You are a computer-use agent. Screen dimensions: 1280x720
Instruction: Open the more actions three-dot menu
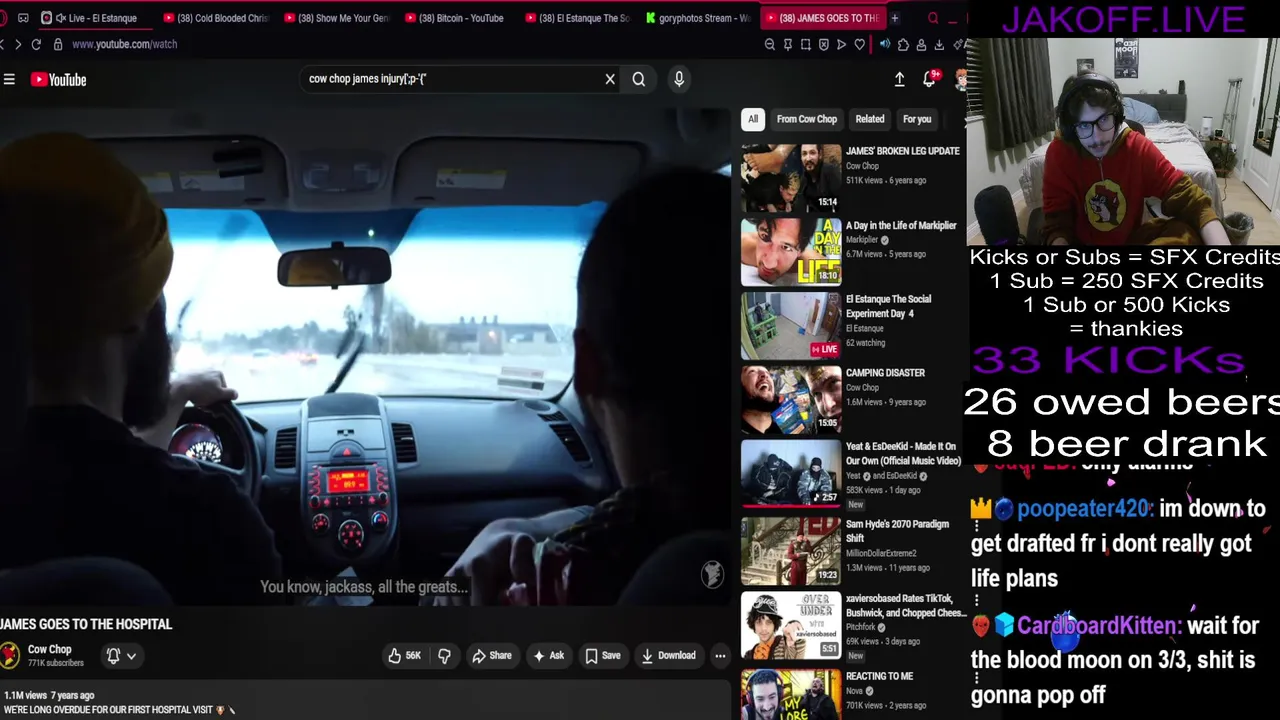[720, 656]
